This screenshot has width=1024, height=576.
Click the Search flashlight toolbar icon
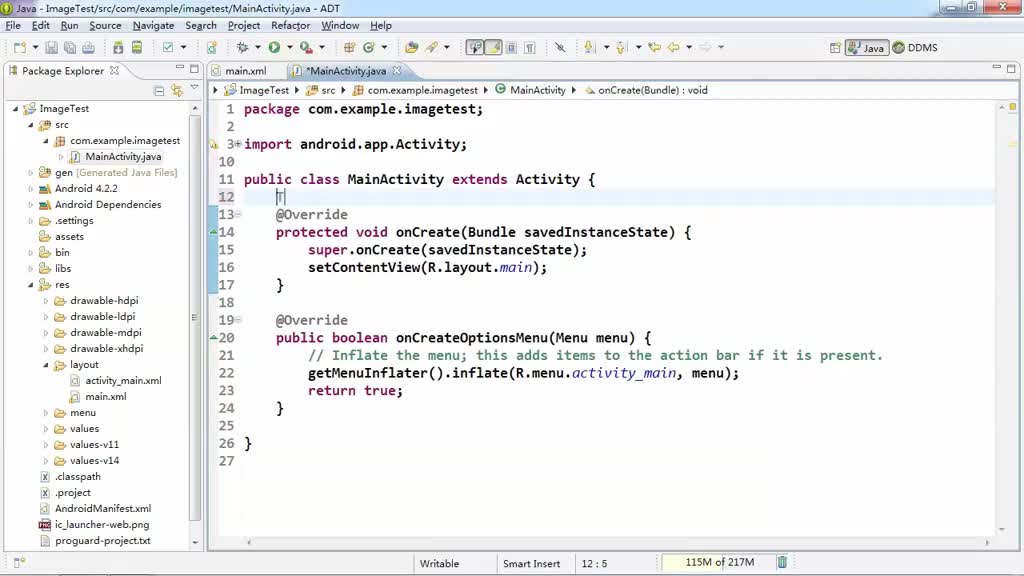(432, 48)
